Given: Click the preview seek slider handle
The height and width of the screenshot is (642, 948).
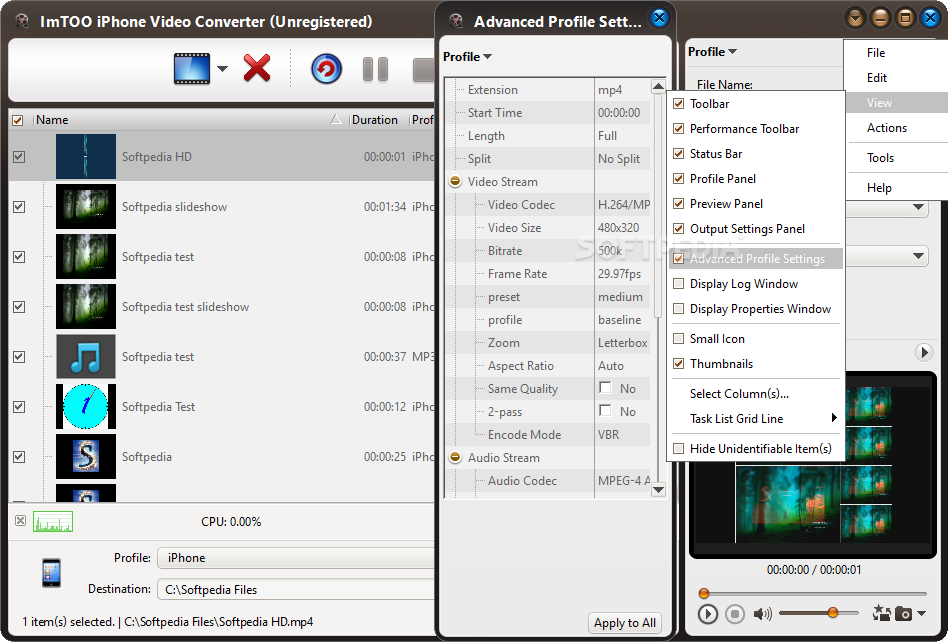Looking at the screenshot, I should [x=704, y=593].
